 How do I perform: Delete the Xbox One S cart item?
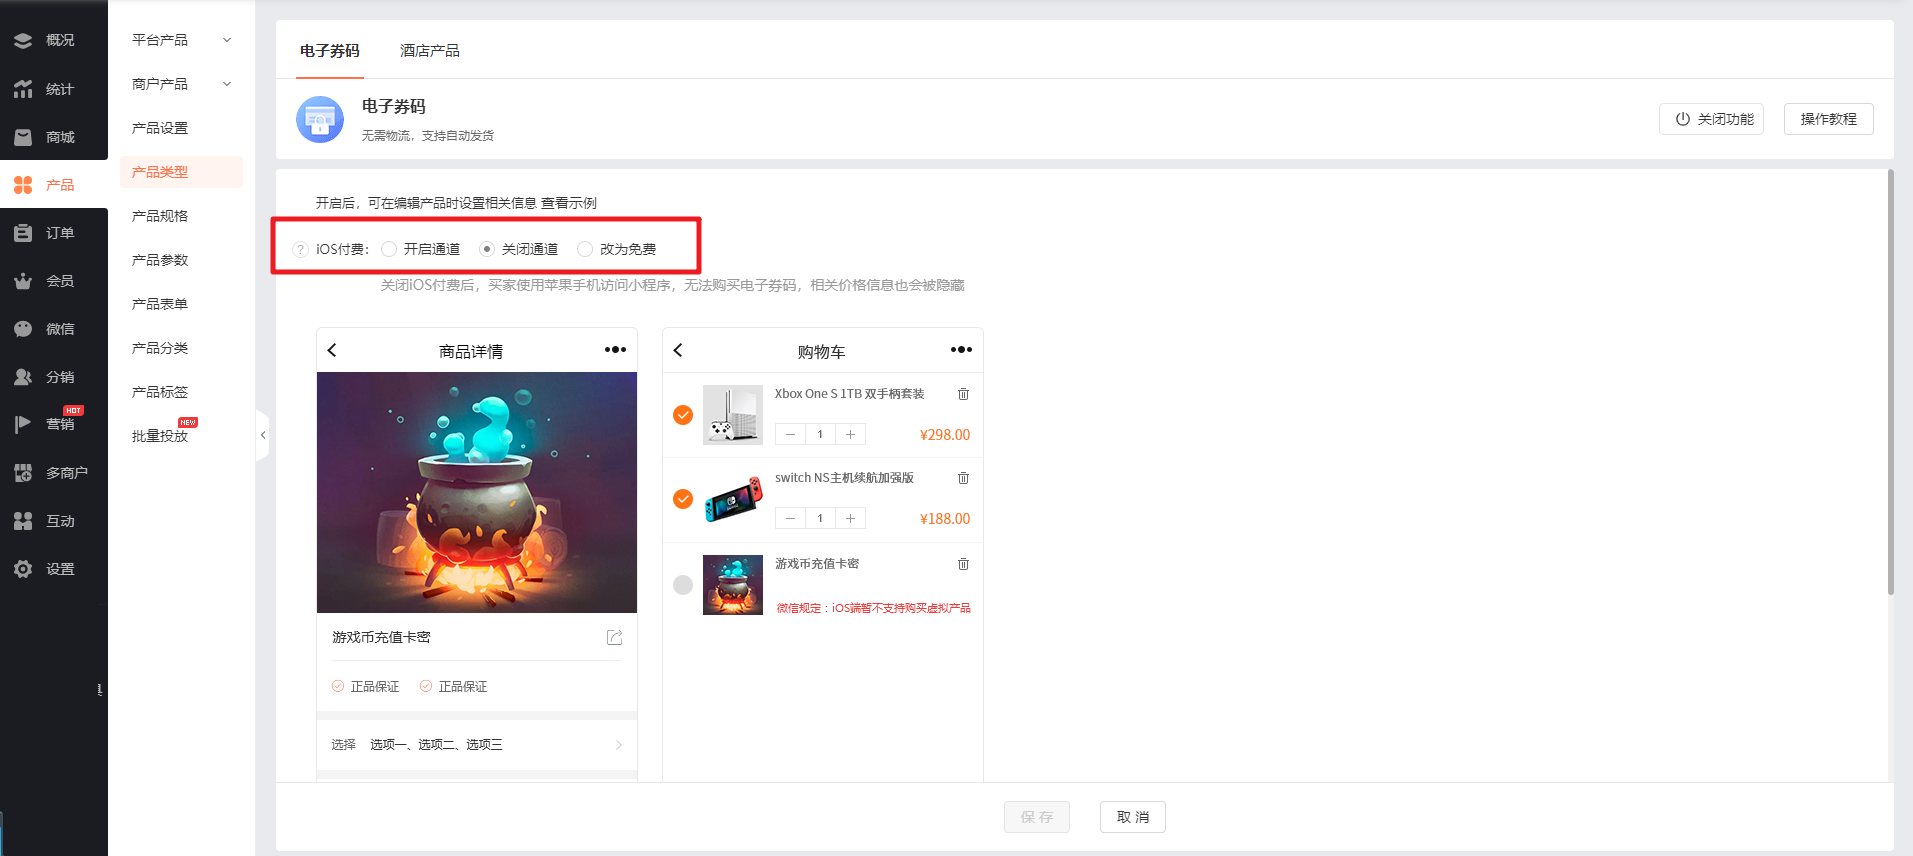(x=963, y=394)
